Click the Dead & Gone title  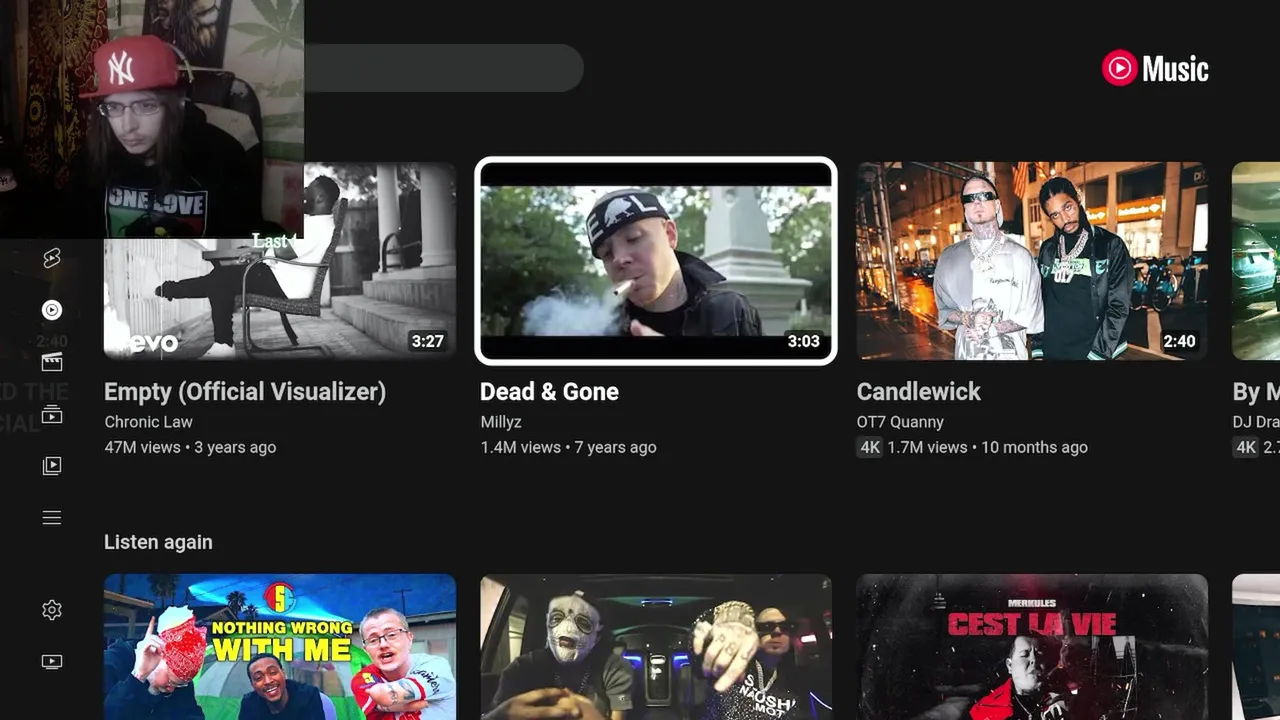[x=549, y=392]
